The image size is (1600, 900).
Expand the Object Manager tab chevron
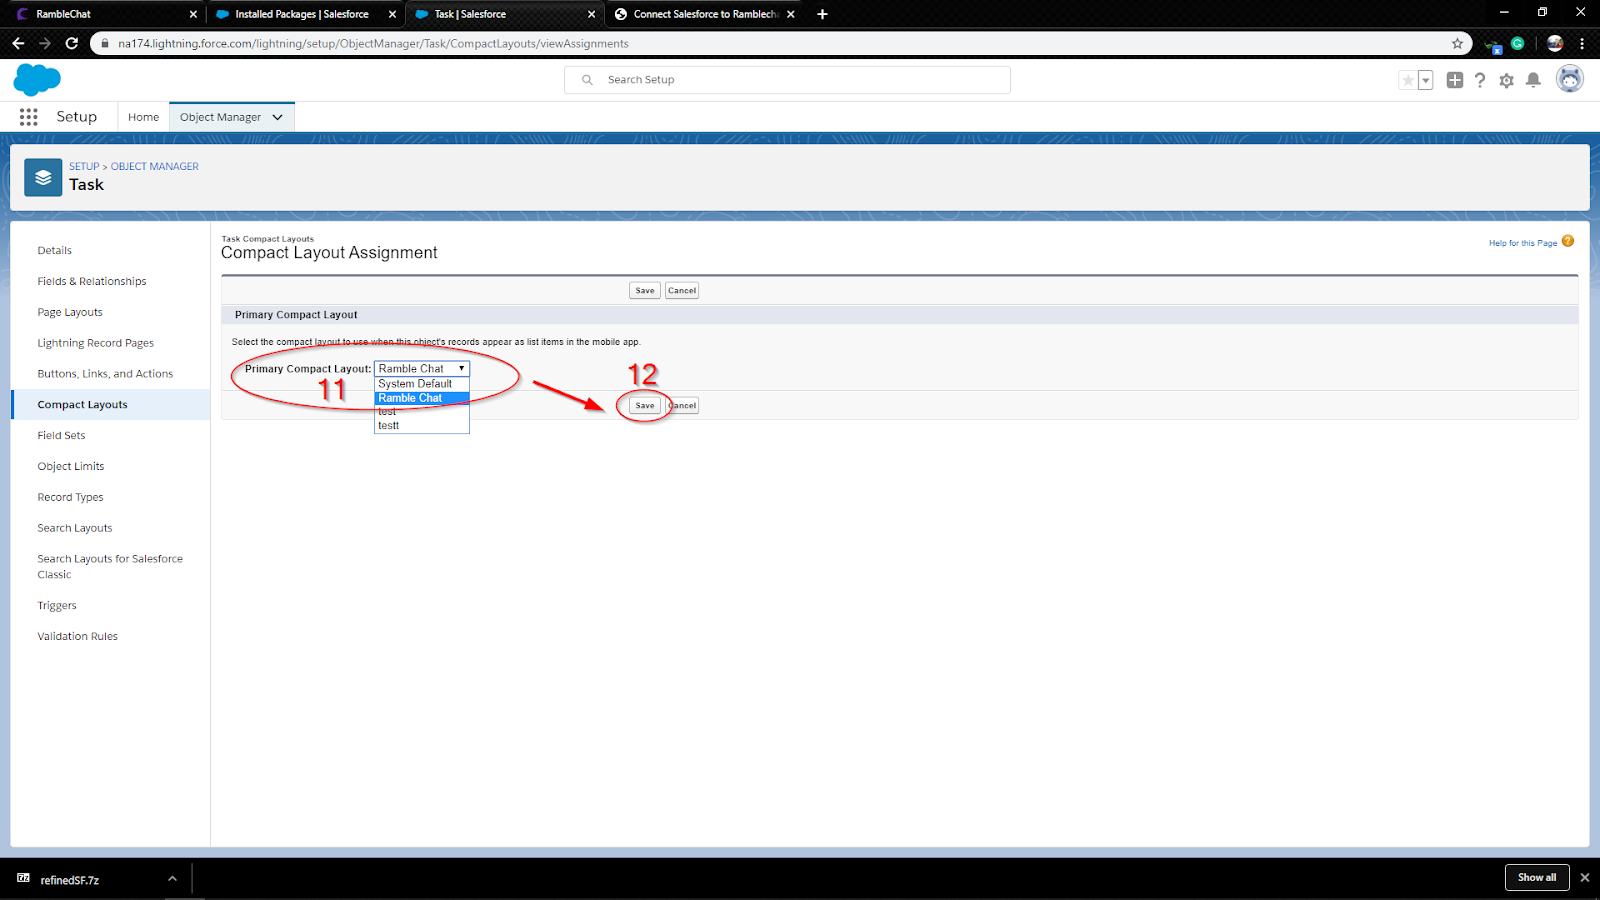(278, 117)
